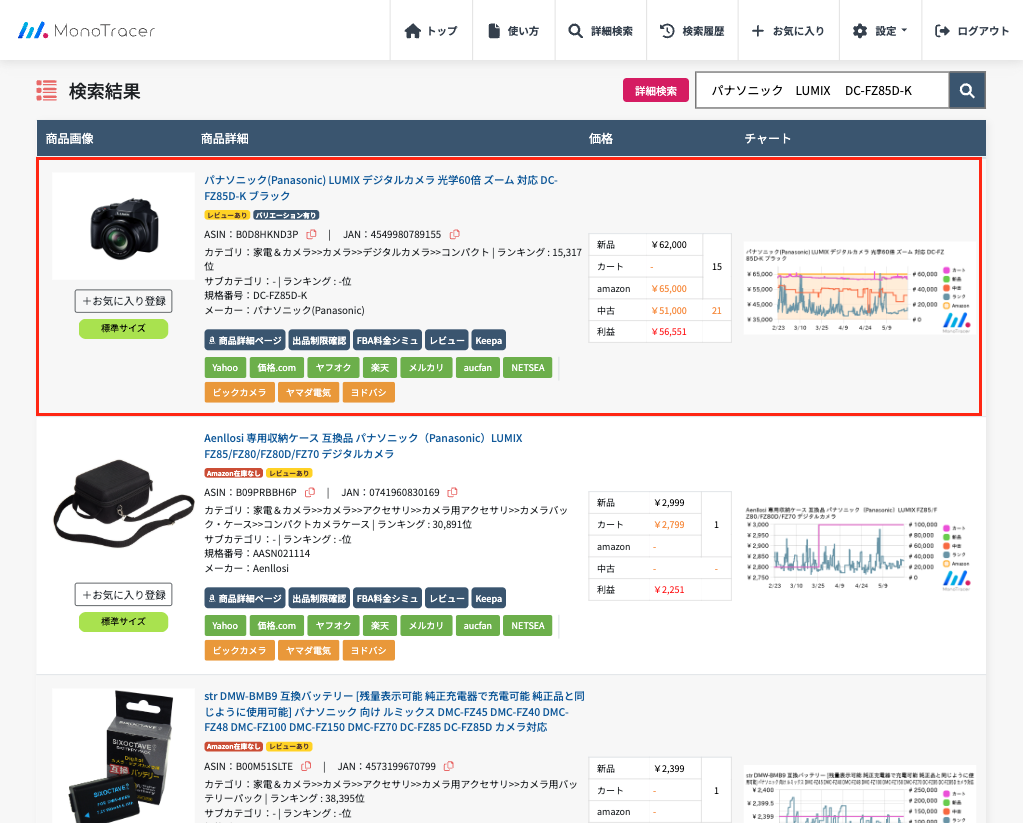Search ヤフオク for the LUMIX camera

point(333,367)
